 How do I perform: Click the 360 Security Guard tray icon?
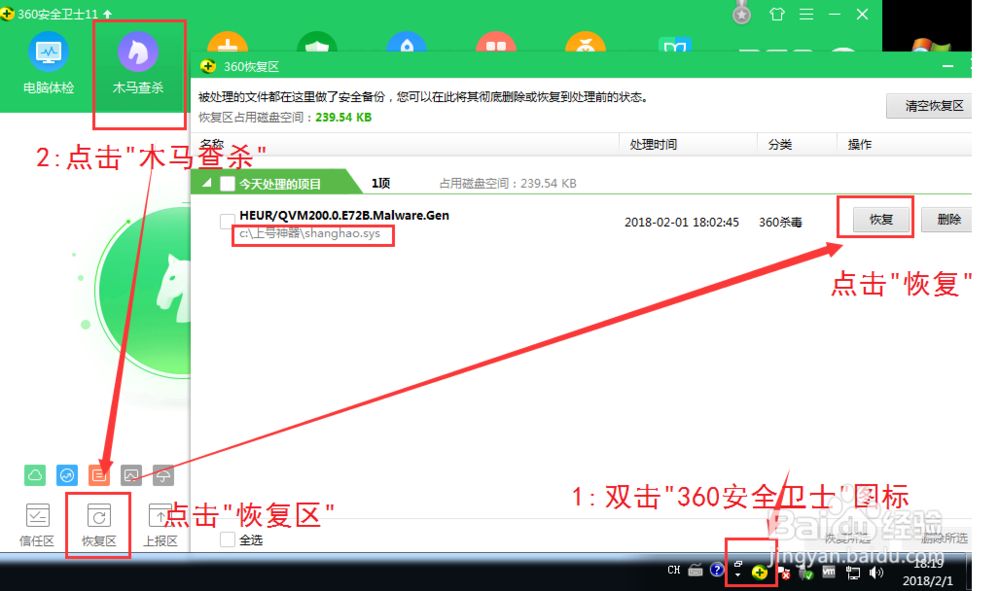tap(760, 573)
